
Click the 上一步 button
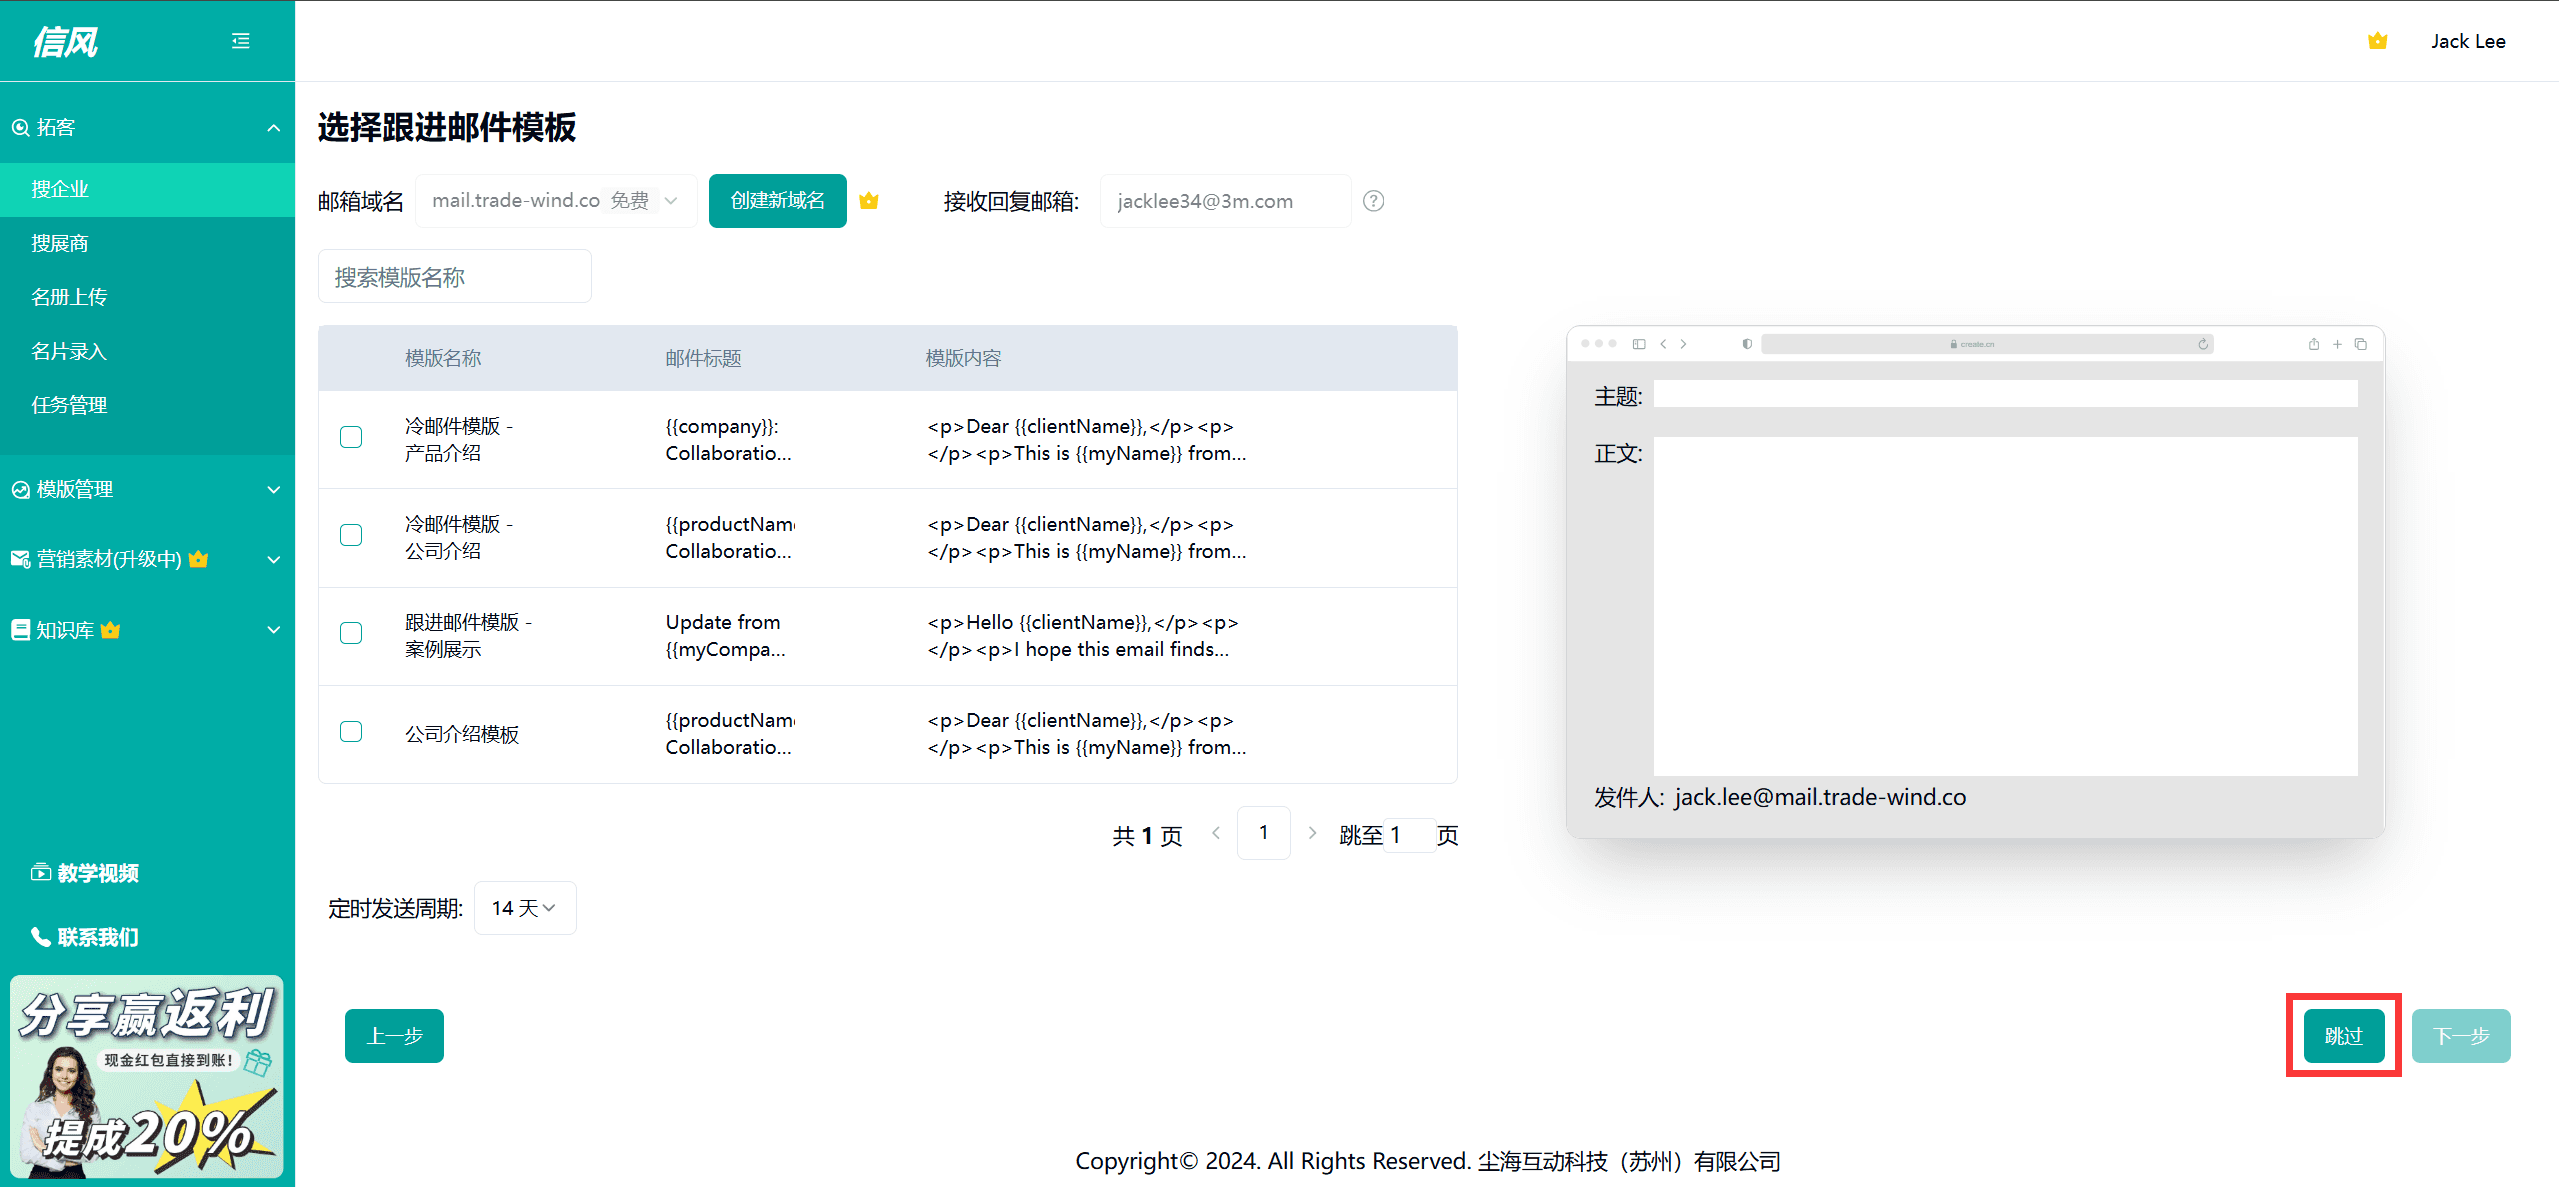[394, 1036]
